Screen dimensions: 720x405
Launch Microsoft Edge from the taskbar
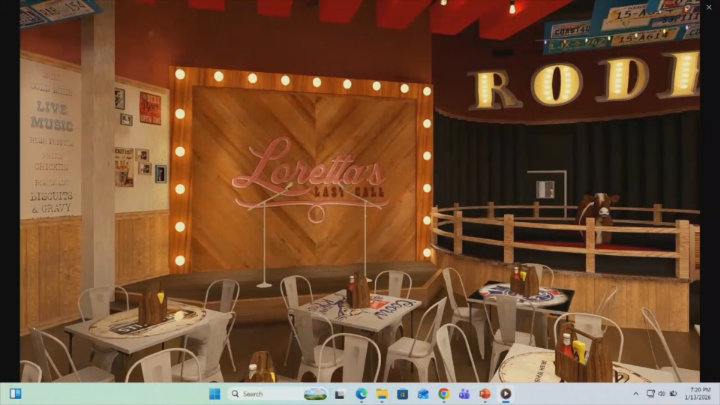pos(361,394)
